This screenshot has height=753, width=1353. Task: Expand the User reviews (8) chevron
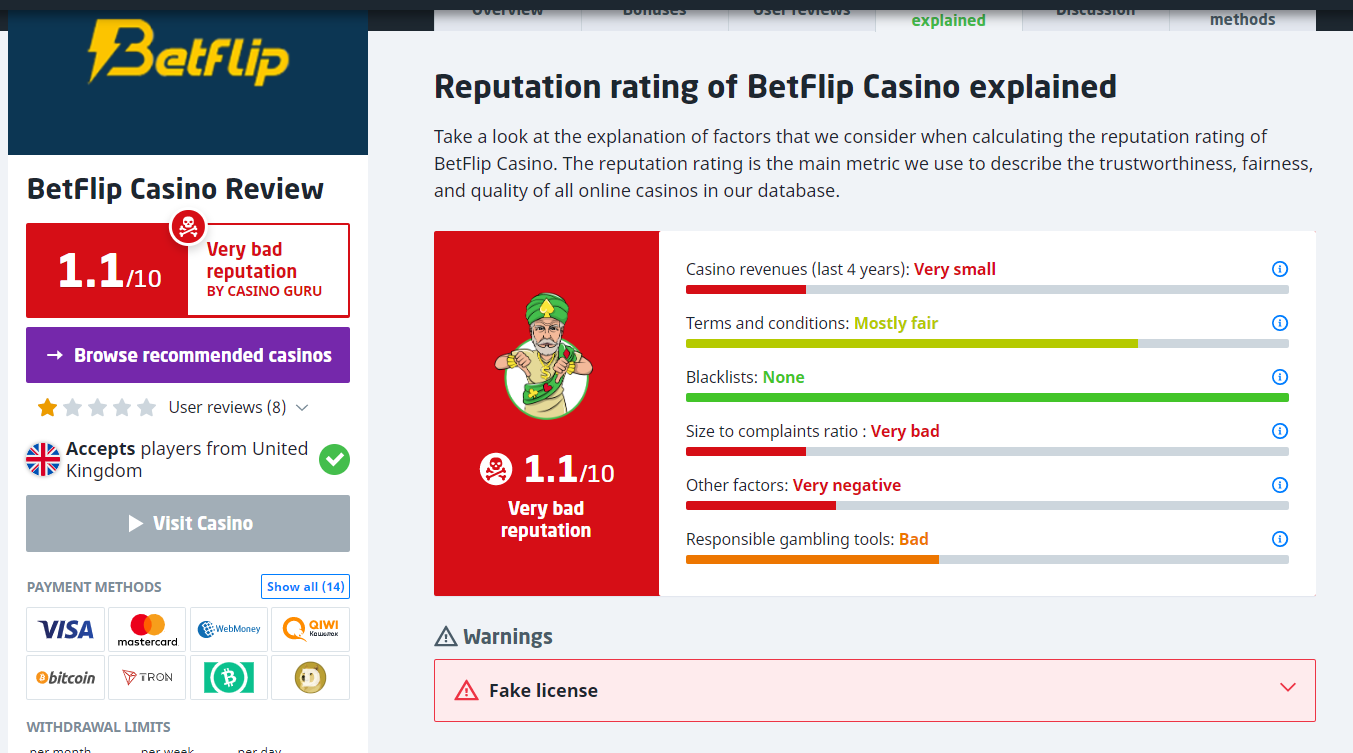click(302, 408)
